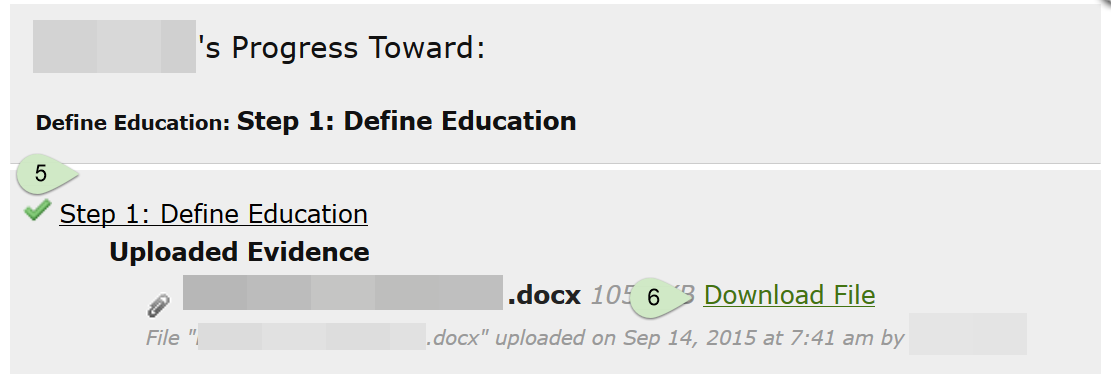Viewport: 1111px width, 374px height.
Task: Open the Step 1: Define Education link
Action: click(213, 214)
